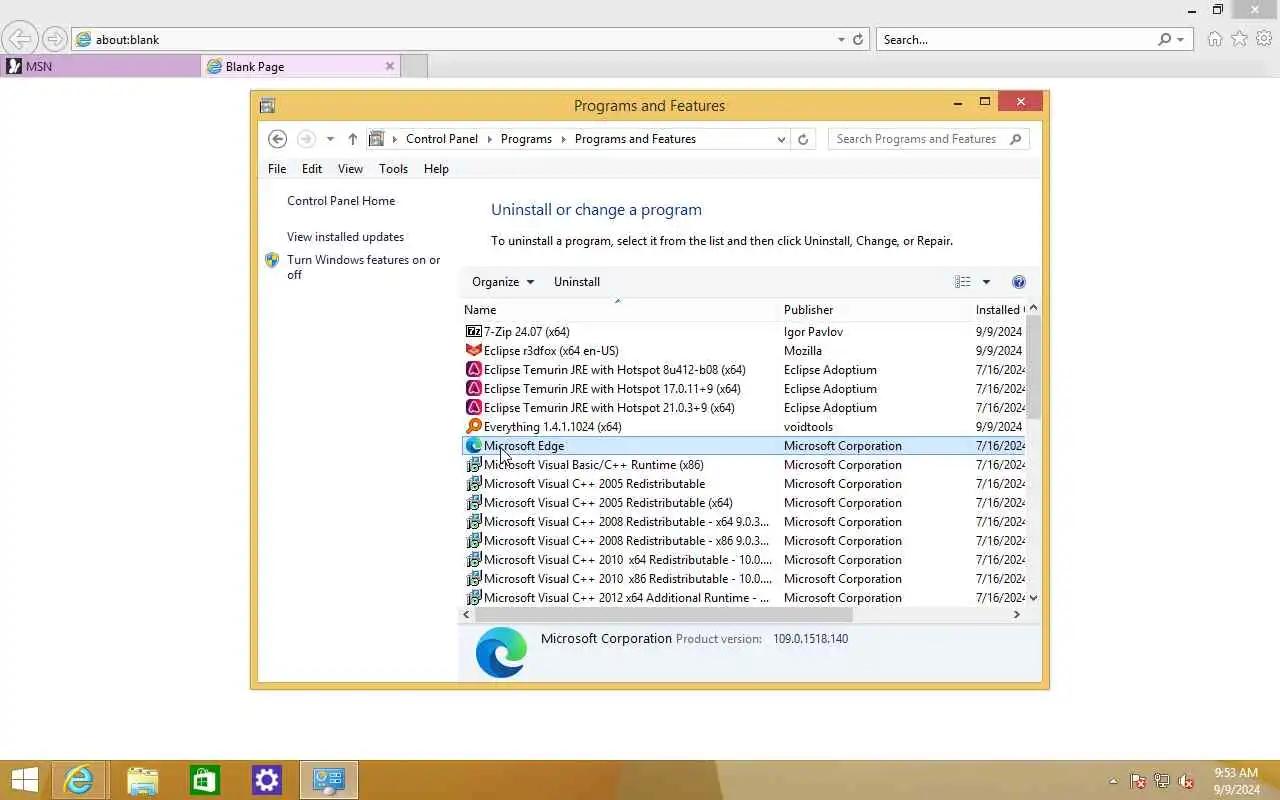
Task: Click the Visual Basic/C++ Runtime (x86) icon
Action: click(474, 464)
